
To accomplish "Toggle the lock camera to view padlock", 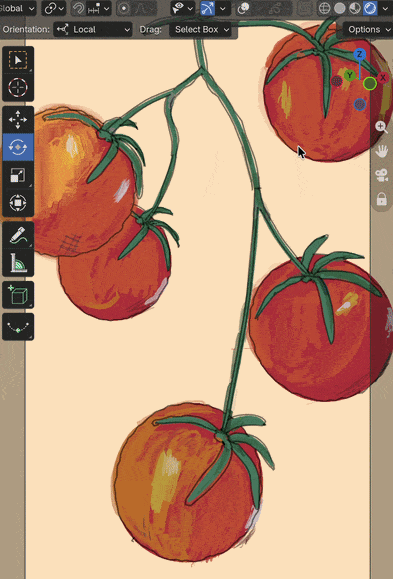I will (382, 199).
